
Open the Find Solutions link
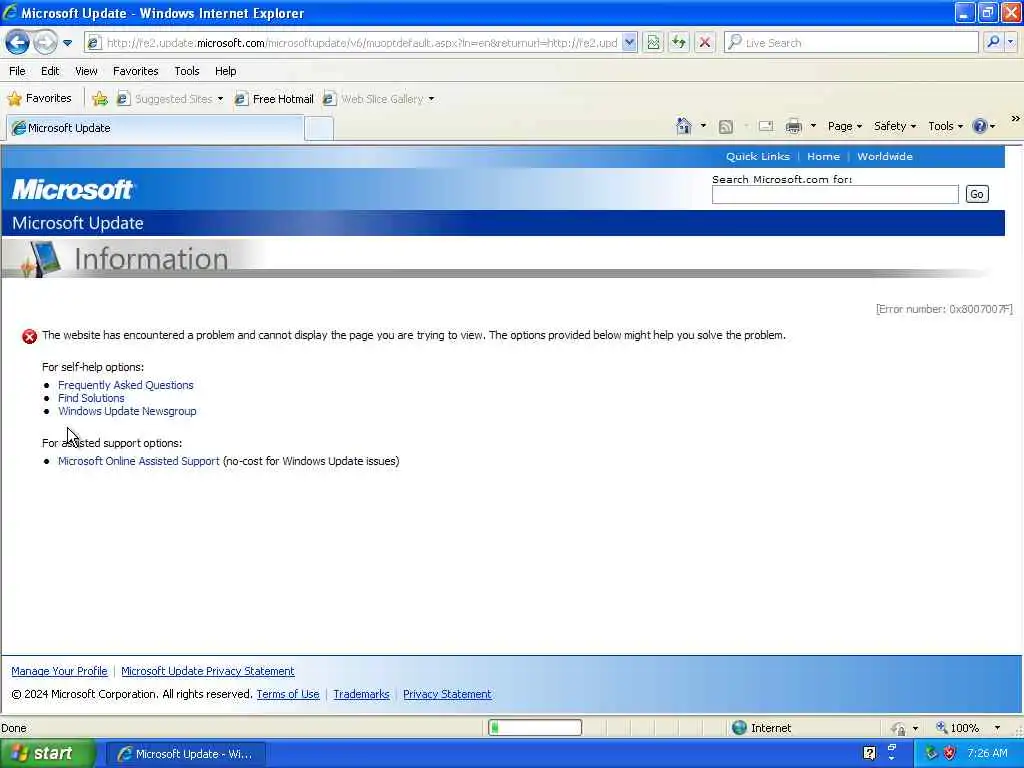click(x=91, y=398)
